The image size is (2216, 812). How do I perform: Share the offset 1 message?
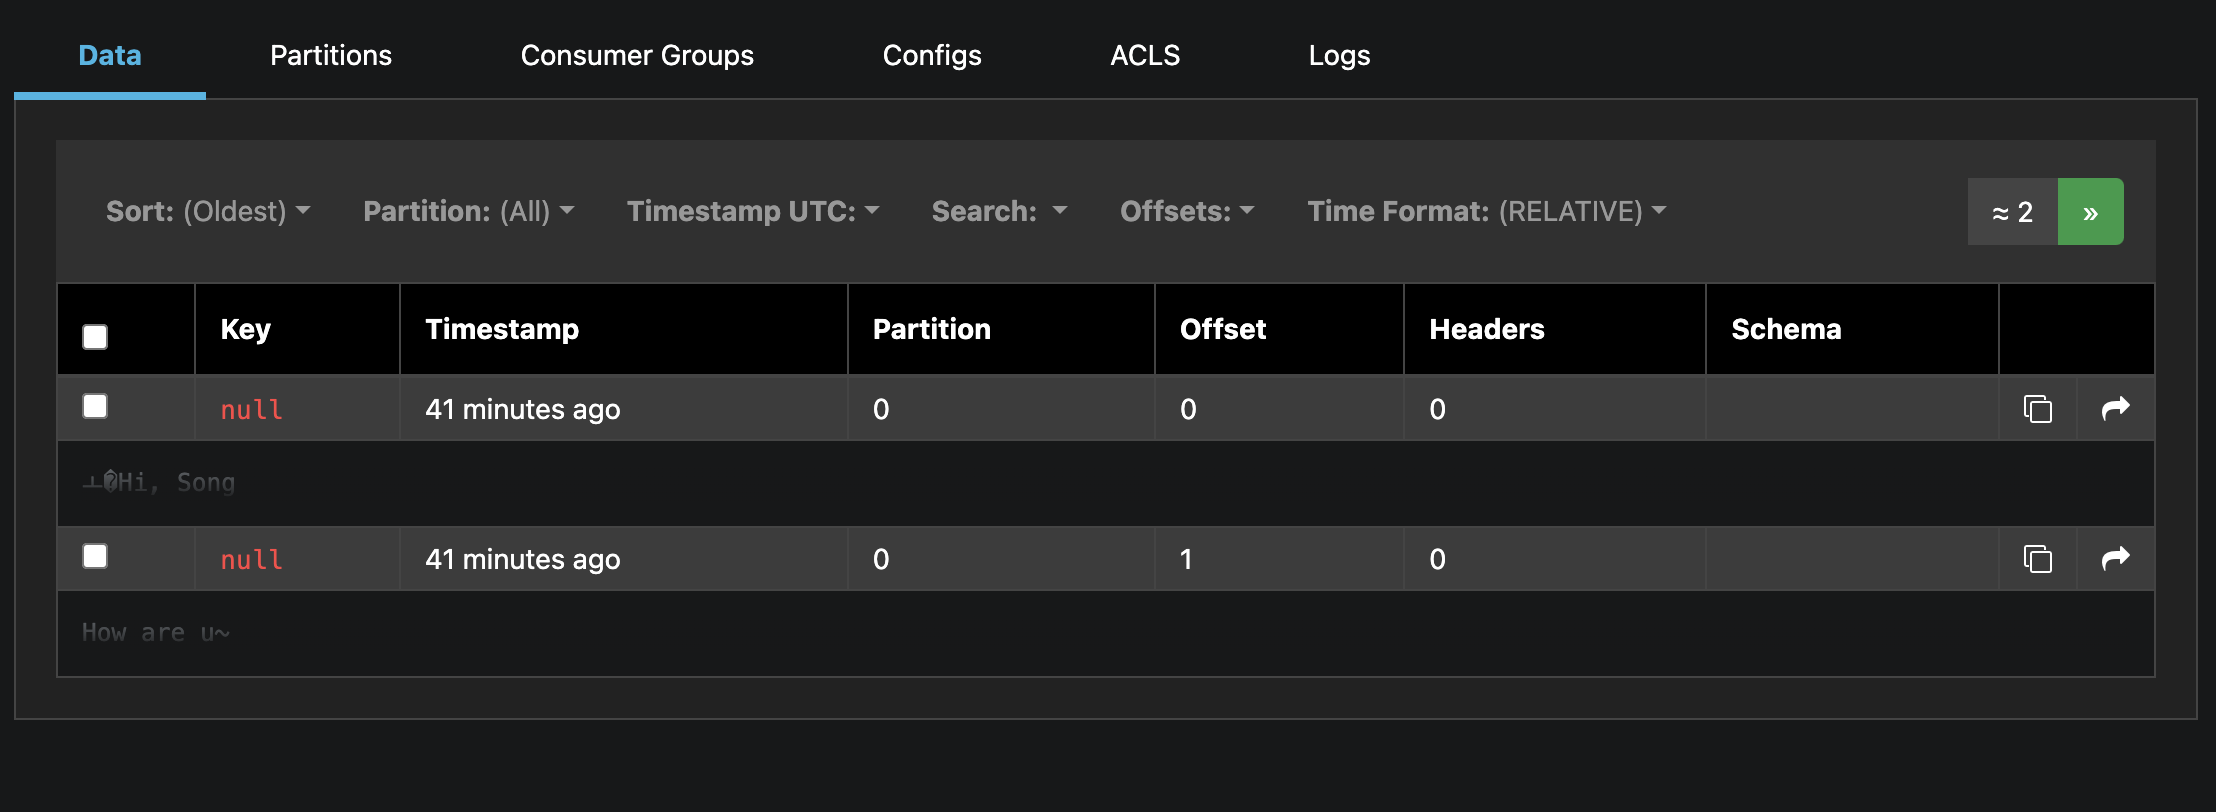tap(2115, 558)
